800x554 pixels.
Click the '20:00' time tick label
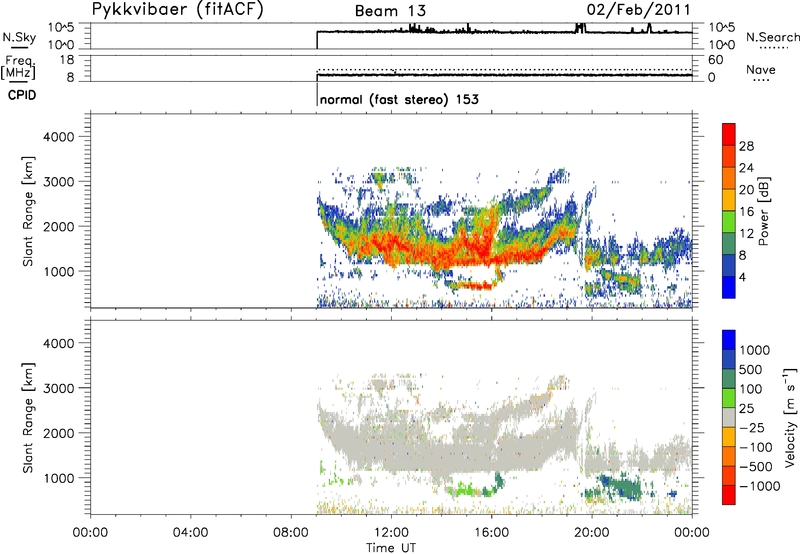coord(592,533)
